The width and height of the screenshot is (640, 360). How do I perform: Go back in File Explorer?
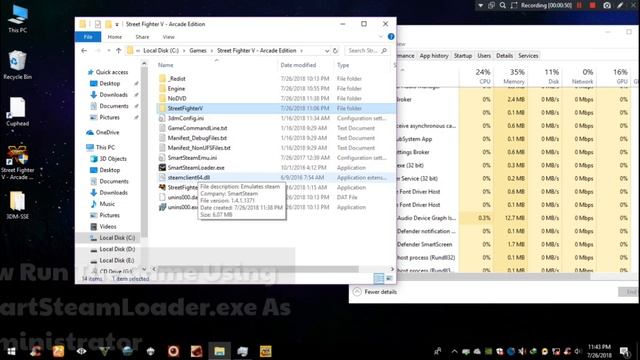(x=84, y=51)
